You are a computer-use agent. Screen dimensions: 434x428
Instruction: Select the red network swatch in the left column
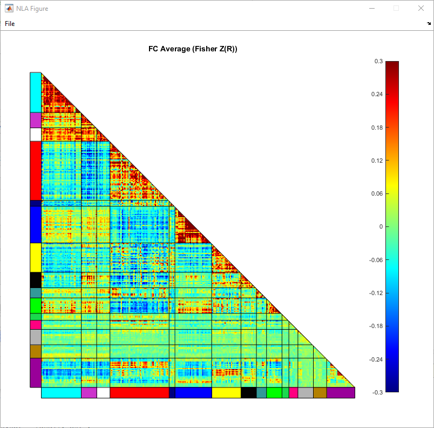coord(36,171)
